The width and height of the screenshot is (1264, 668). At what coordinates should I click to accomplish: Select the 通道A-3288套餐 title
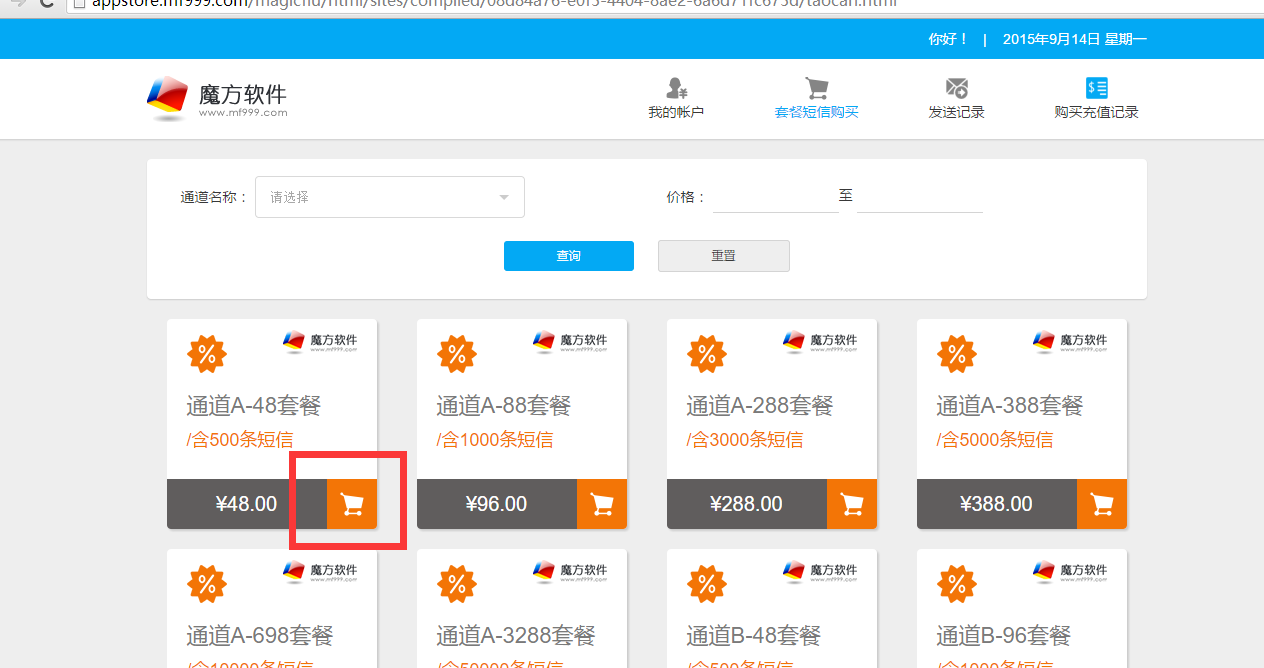point(516,636)
